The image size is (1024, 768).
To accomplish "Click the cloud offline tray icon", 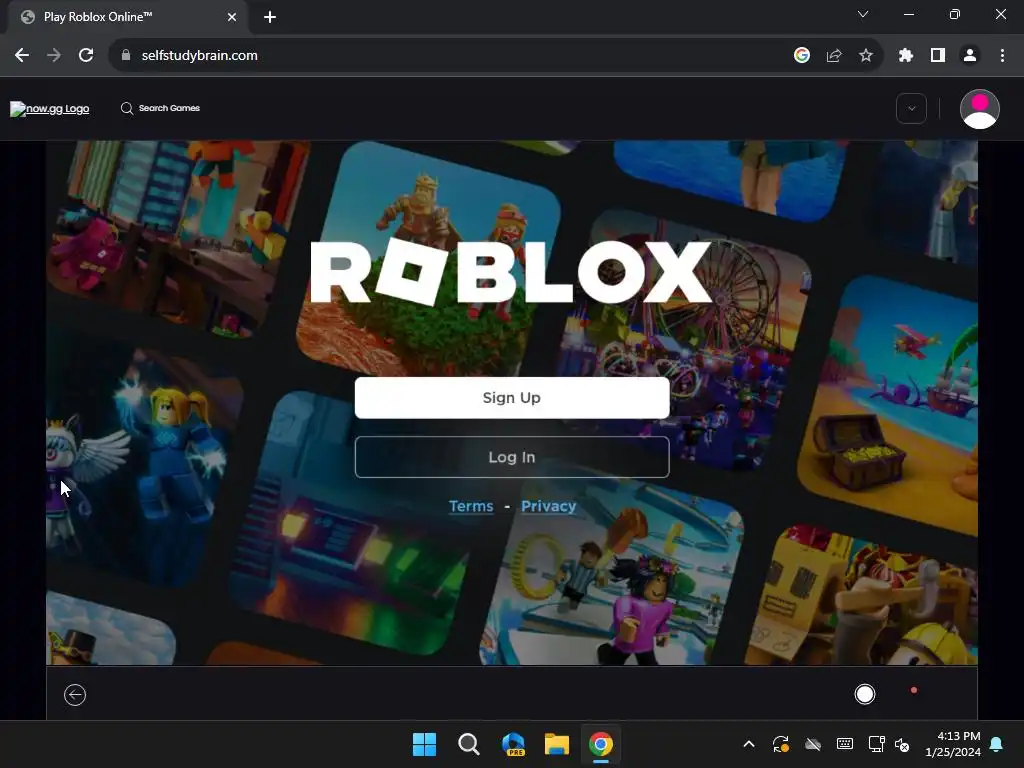I will point(812,744).
